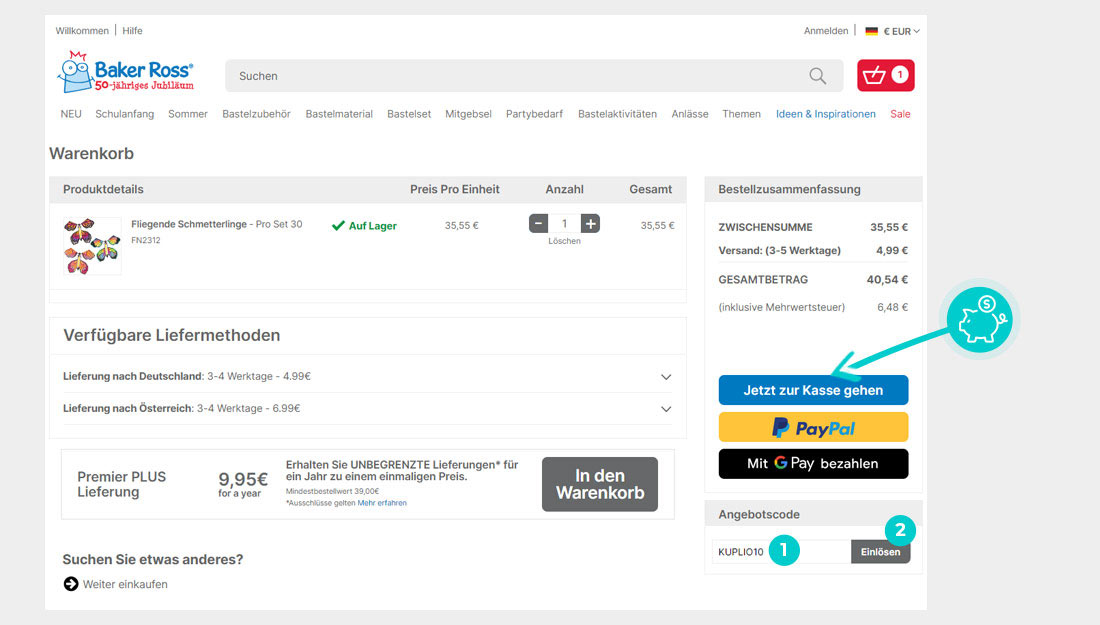1100x625 pixels.
Task: Decrease quantity with minus button
Action: point(538,224)
